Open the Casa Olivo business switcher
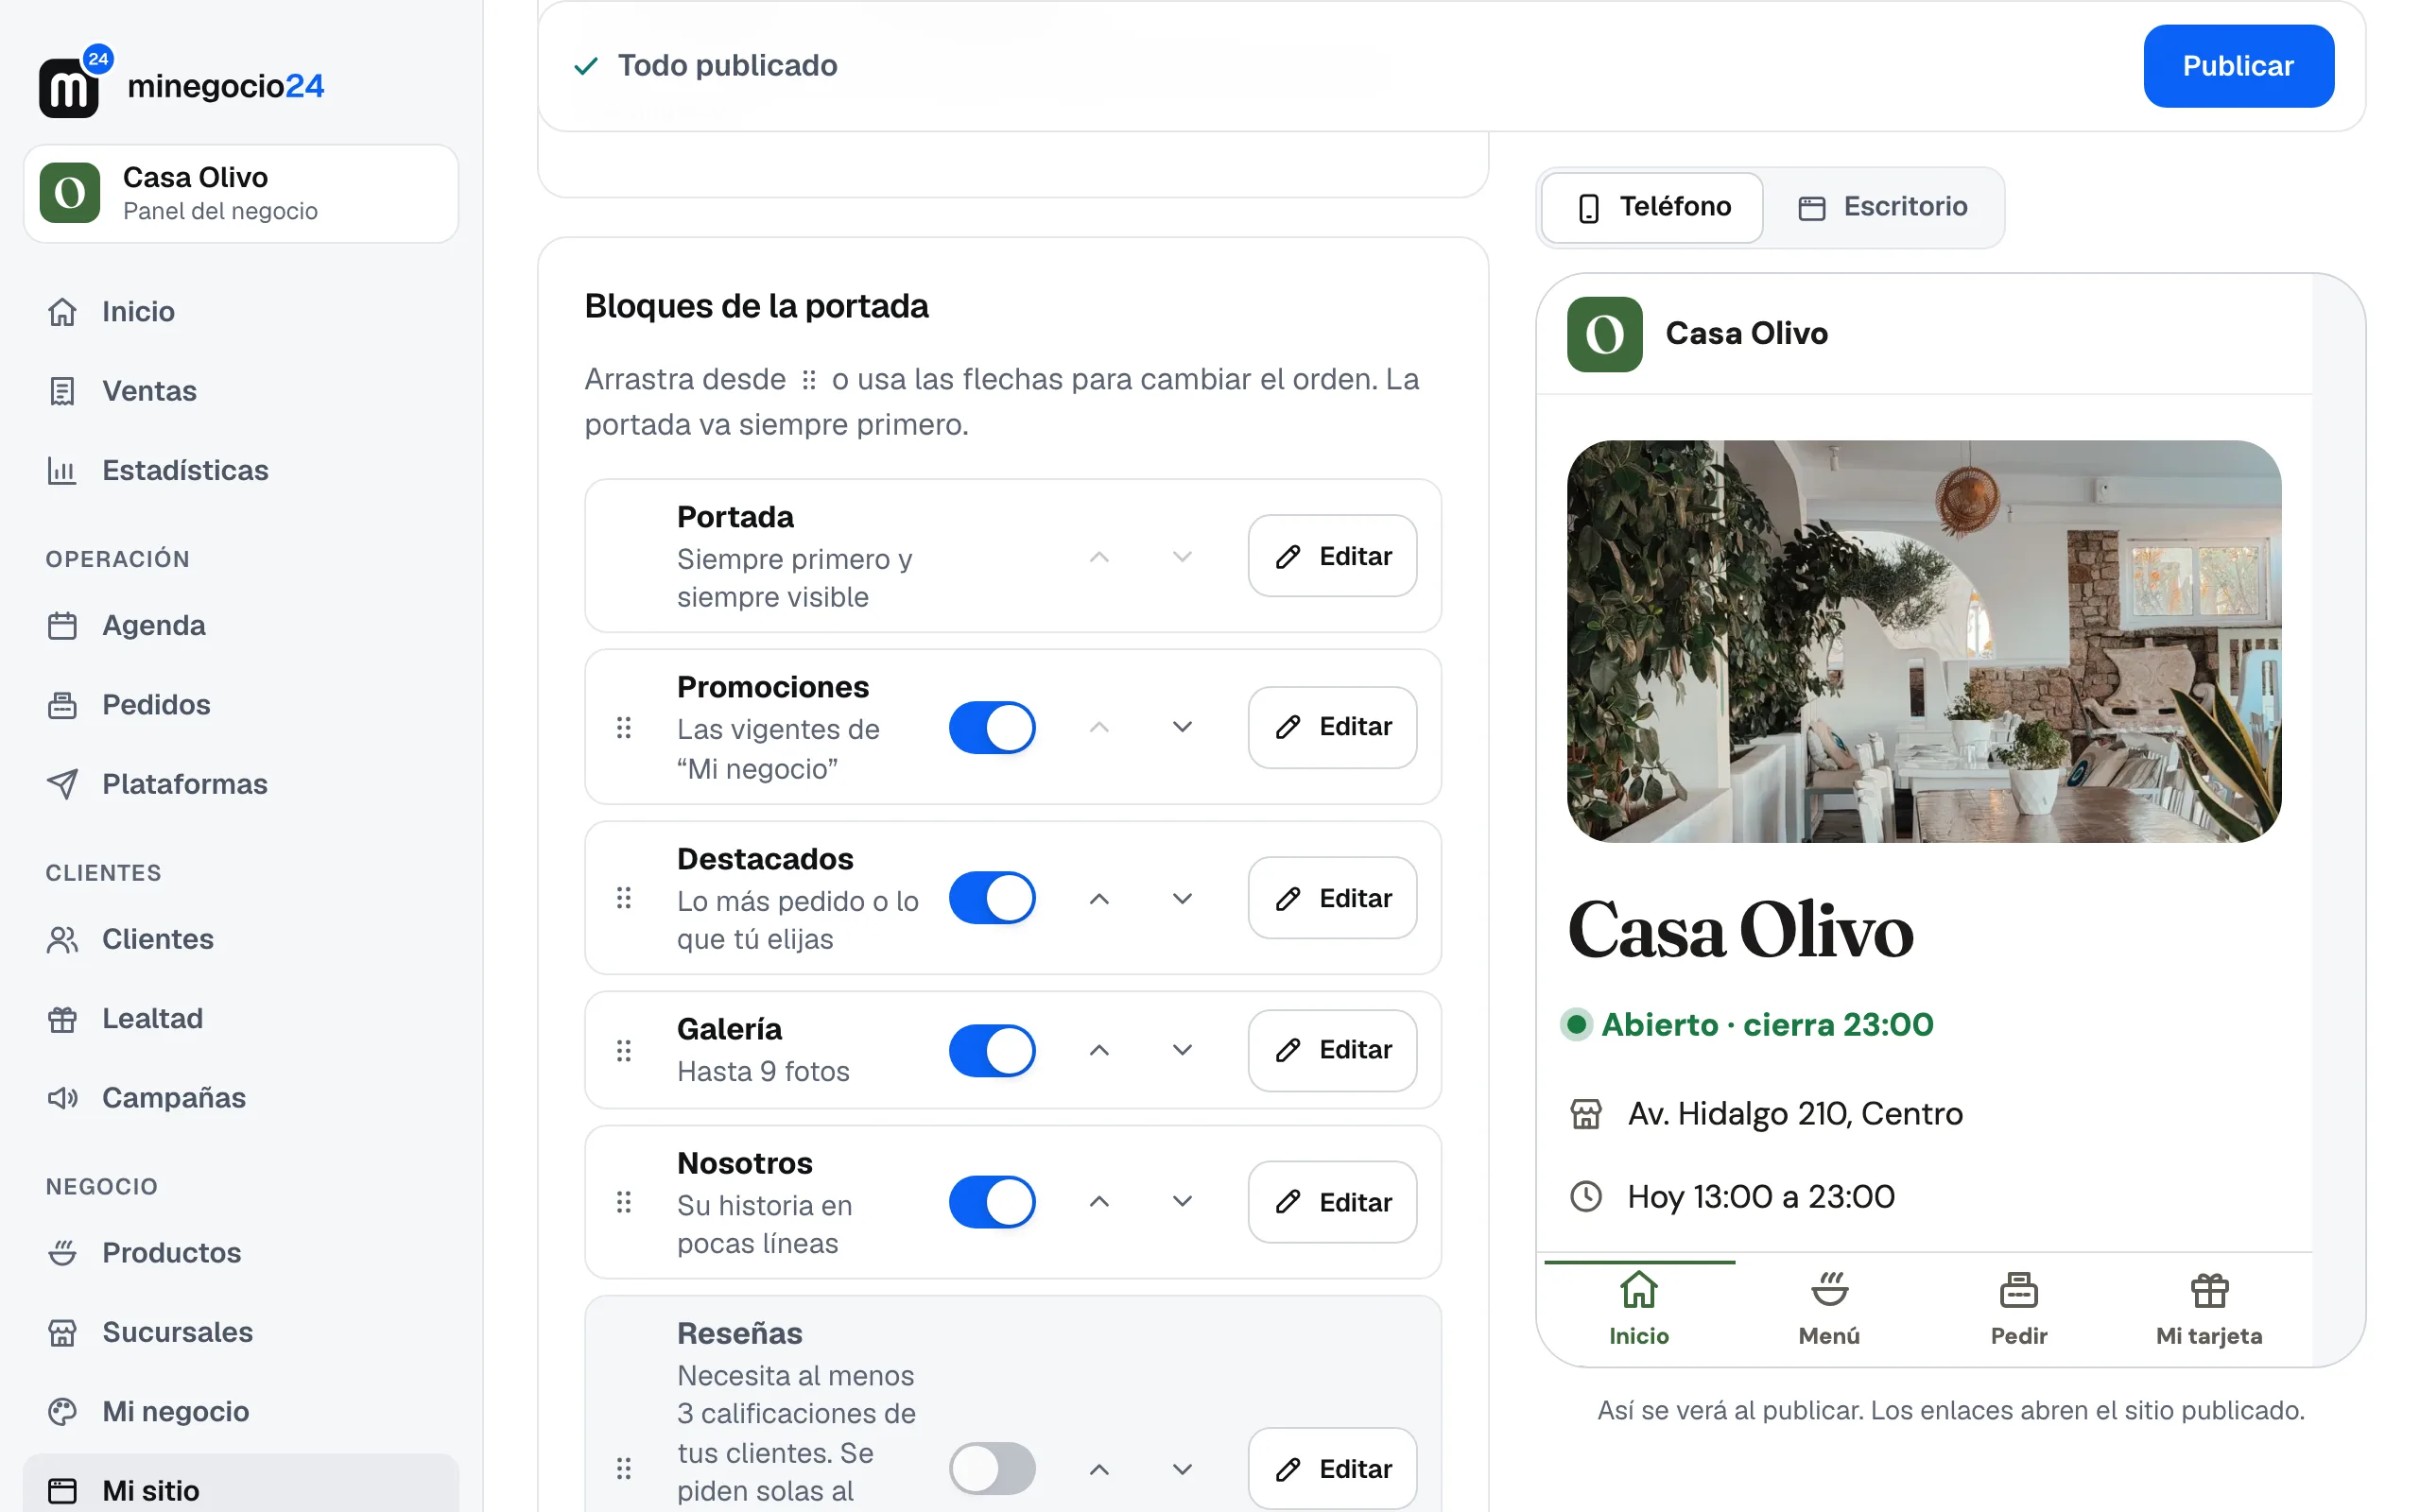The image size is (2420, 1512). coord(240,193)
